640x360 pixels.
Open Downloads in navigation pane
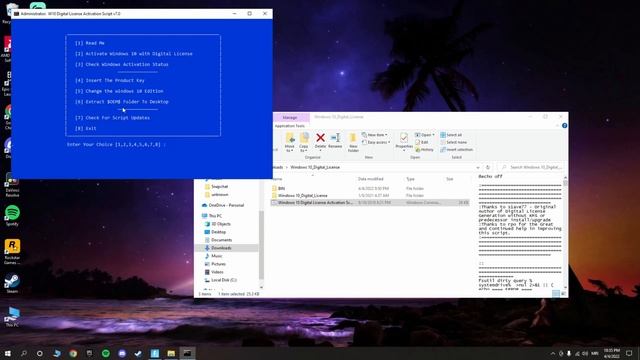[218, 248]
